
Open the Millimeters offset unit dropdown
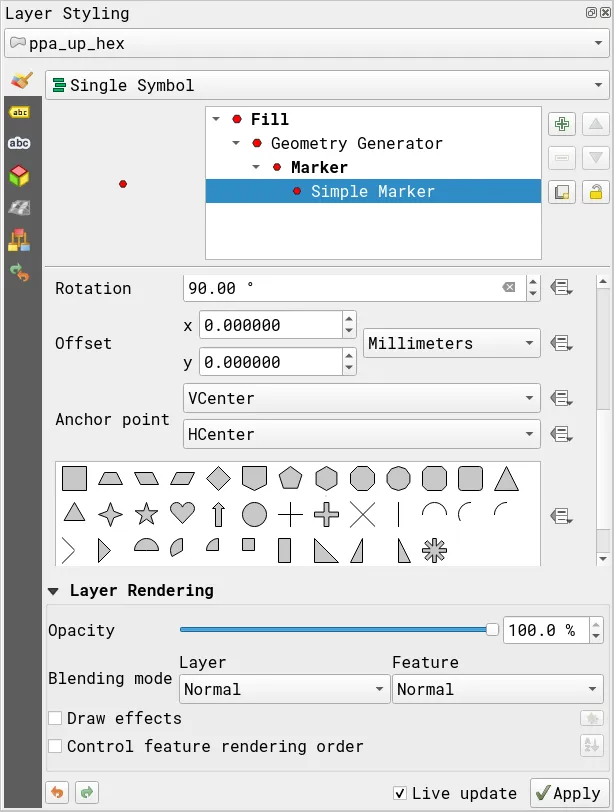pos(451,343)
